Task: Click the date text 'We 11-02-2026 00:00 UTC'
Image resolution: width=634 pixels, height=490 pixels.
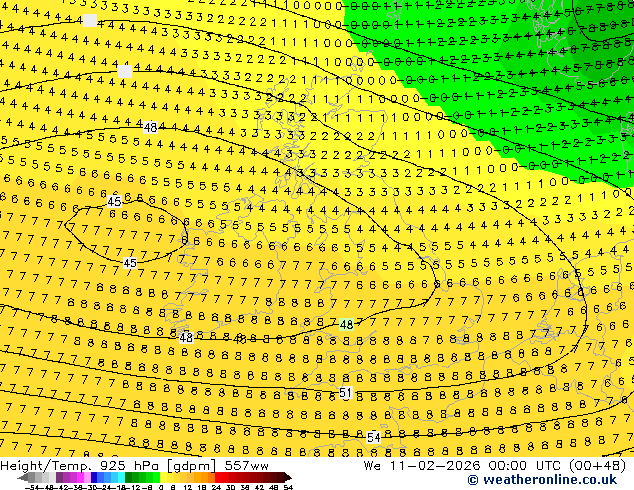Action: click(x=464, y=466)
